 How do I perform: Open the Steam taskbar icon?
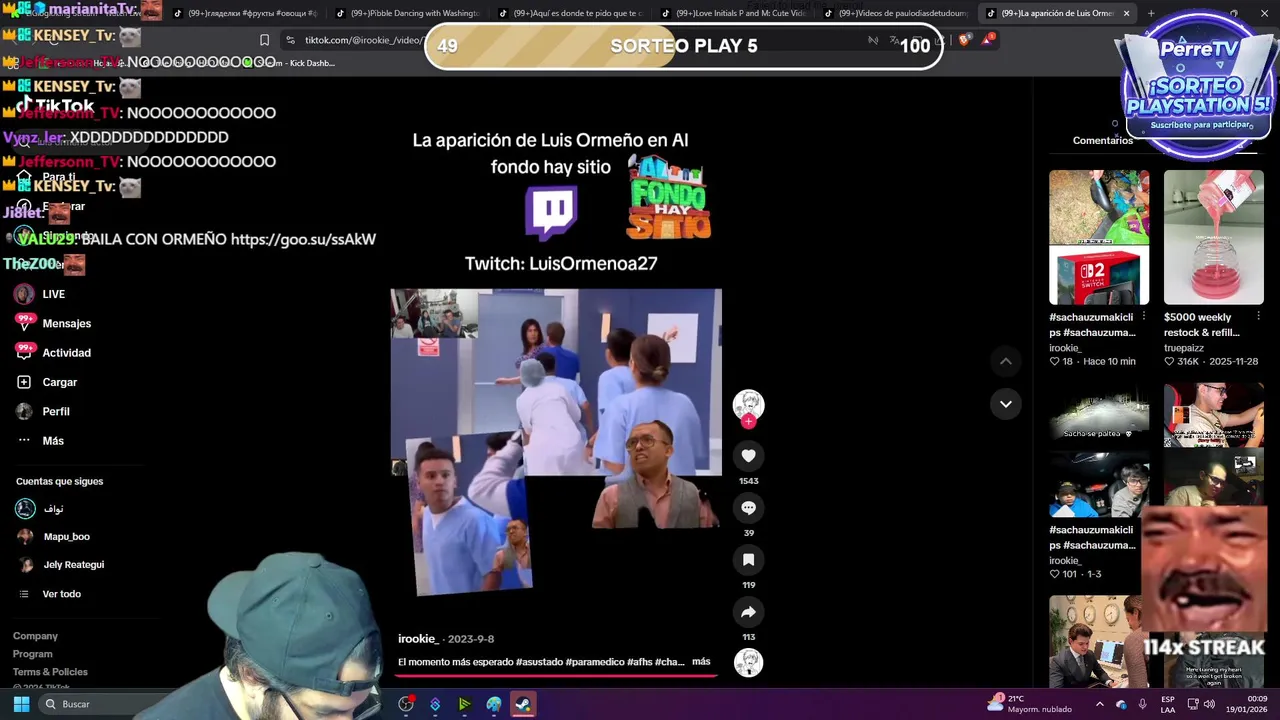coord(523,704)
